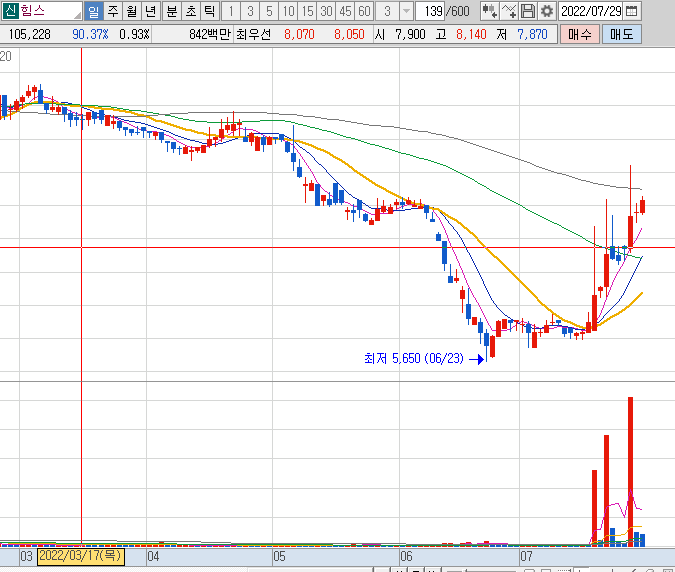Click the best bid price 8,050
Viewport: 675px width, 572px height.
coord(349,34)
